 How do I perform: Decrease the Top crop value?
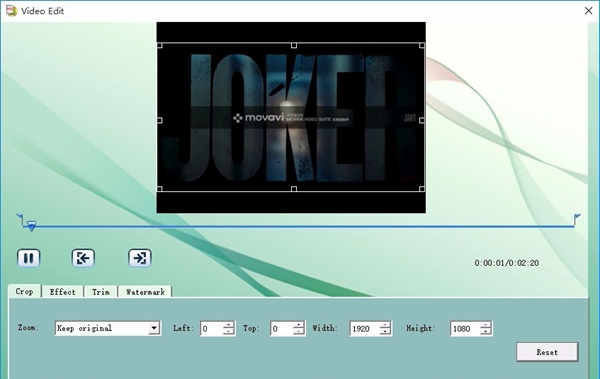[298, 332]
